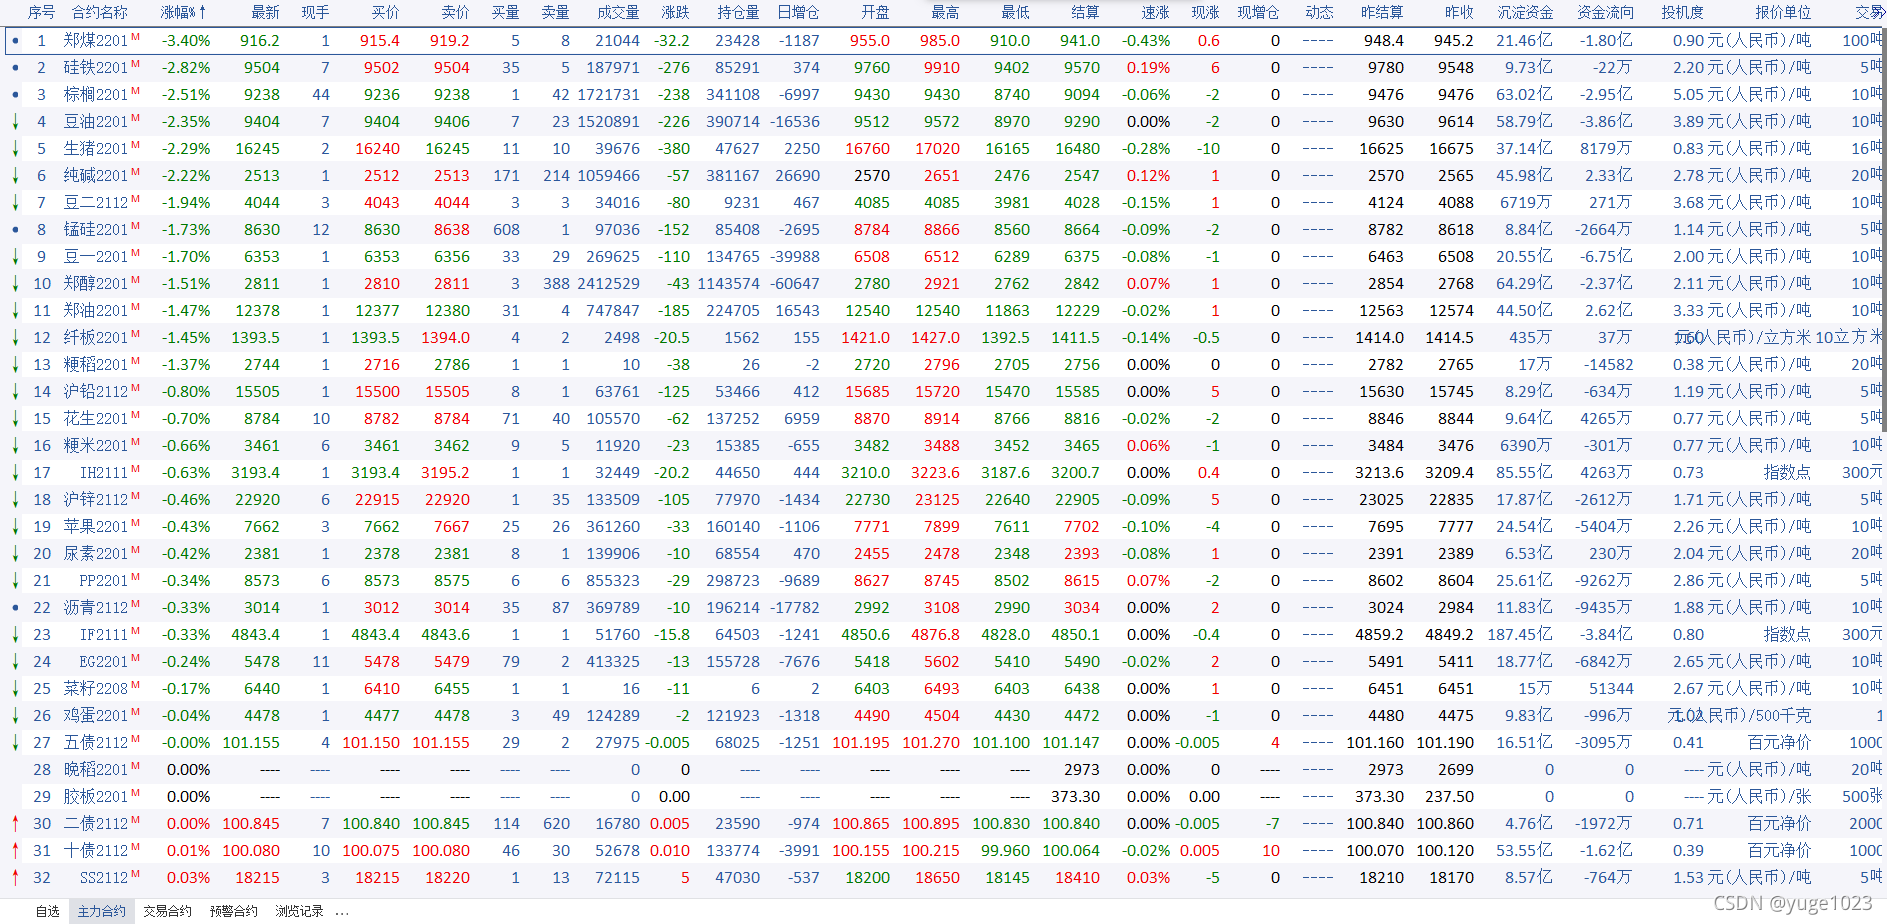
Task: Click latest price 916.2 of 郑煤2201
Action: click(260, 41)
